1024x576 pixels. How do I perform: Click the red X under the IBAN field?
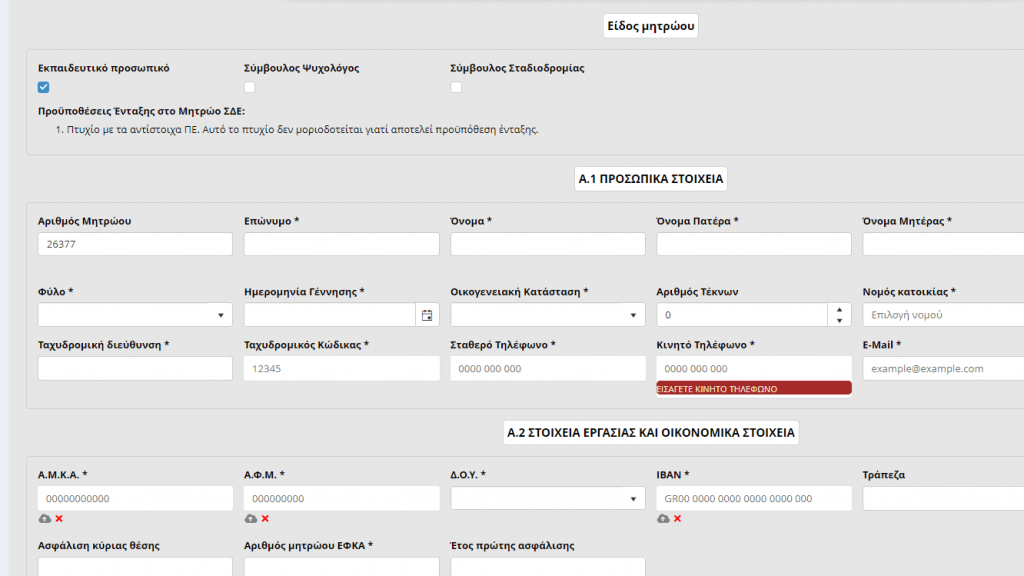point(678,519)
